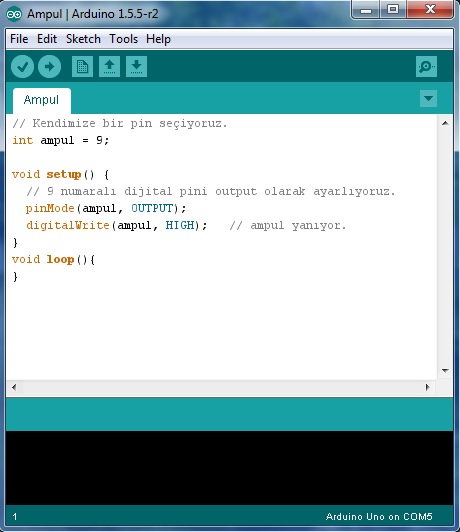Viewport: 460px width, 532px height.
Task: Click the Upload arrow button
Action: (50, 66)
